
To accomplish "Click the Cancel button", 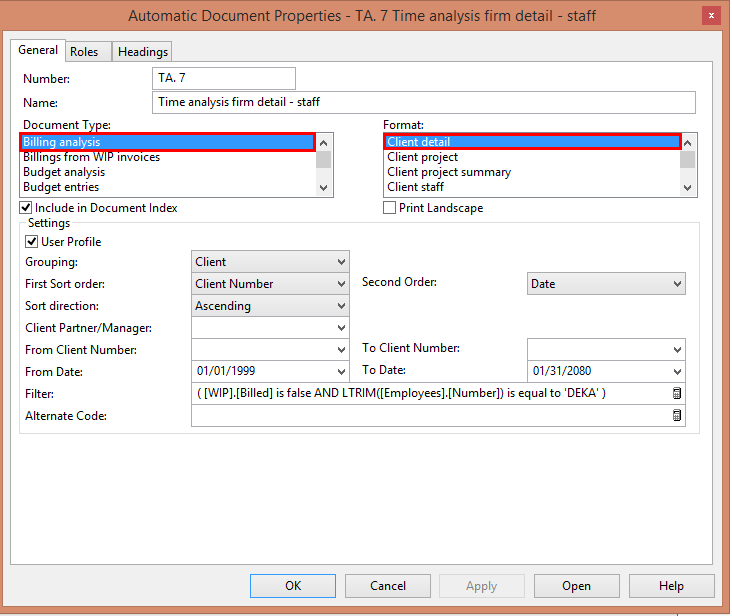I will pyautogui.click(x=388, y=586).
